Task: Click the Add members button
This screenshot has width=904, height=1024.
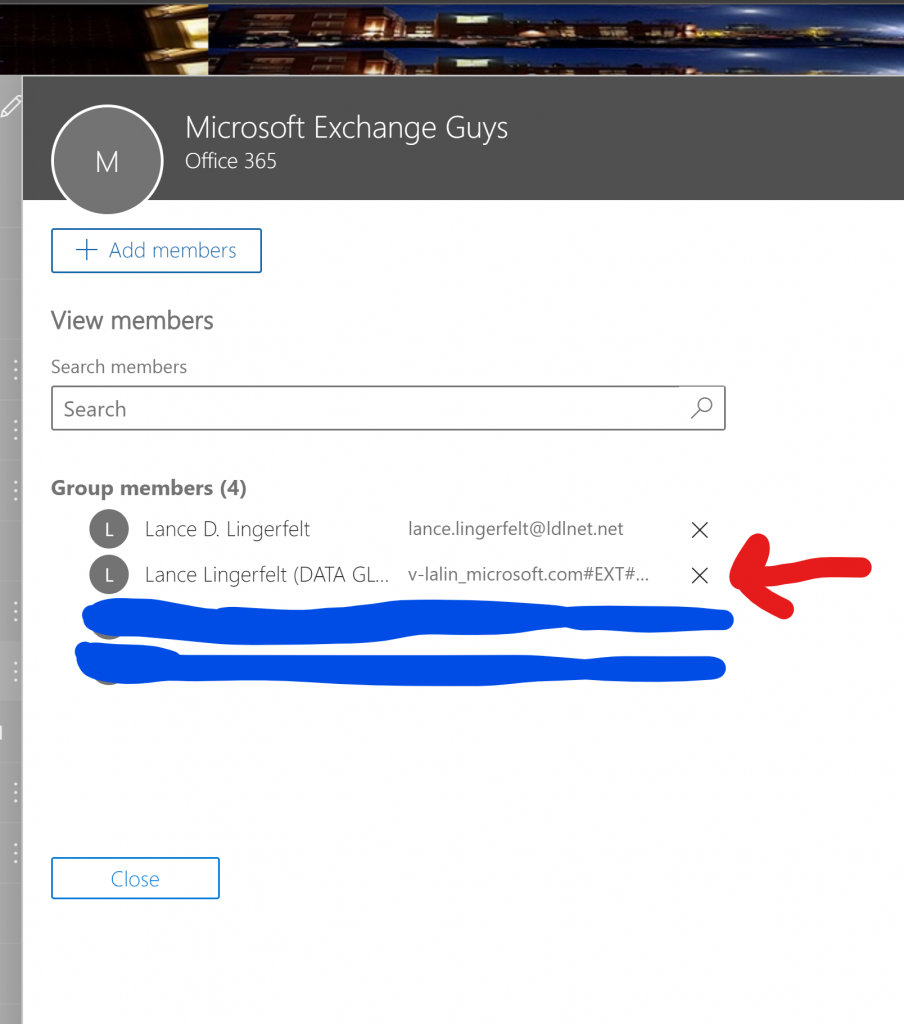Action: click(156, 250)
